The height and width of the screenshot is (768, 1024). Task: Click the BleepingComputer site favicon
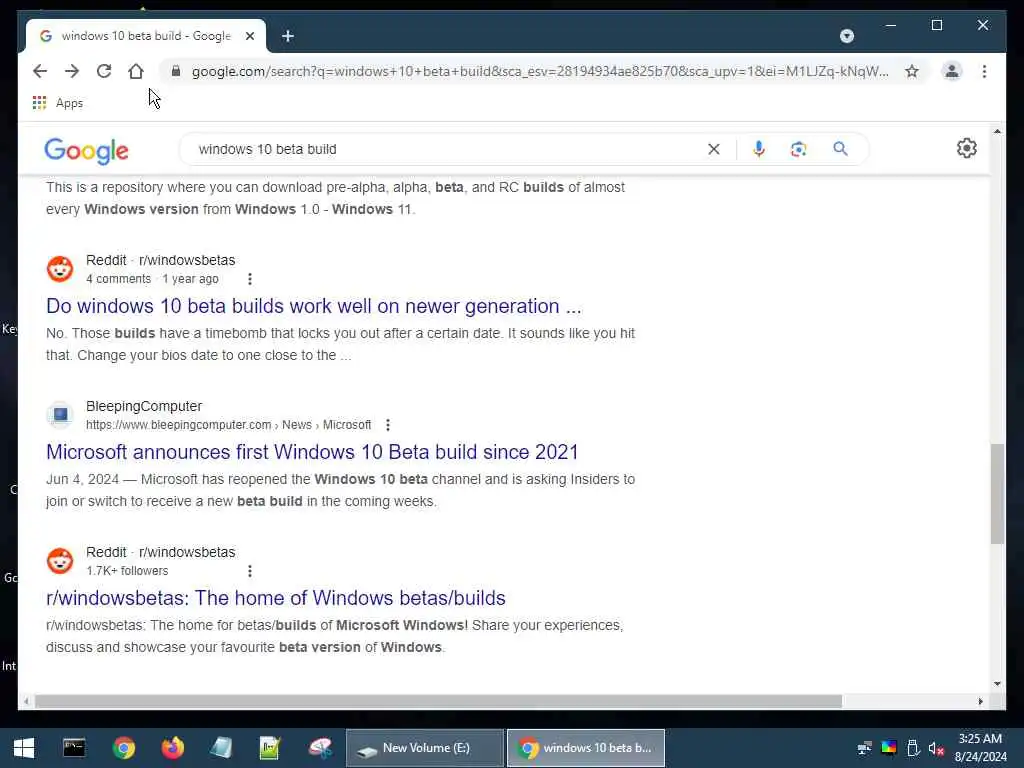point(60,415)
